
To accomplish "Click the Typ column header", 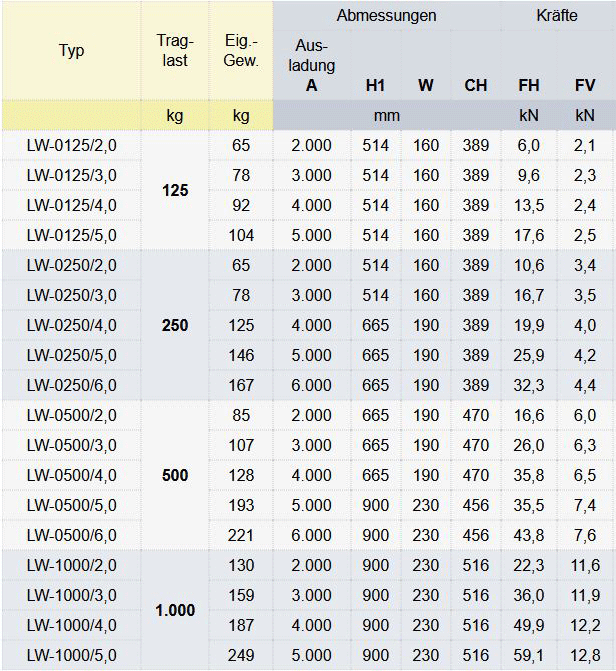I will coord(71,51).
